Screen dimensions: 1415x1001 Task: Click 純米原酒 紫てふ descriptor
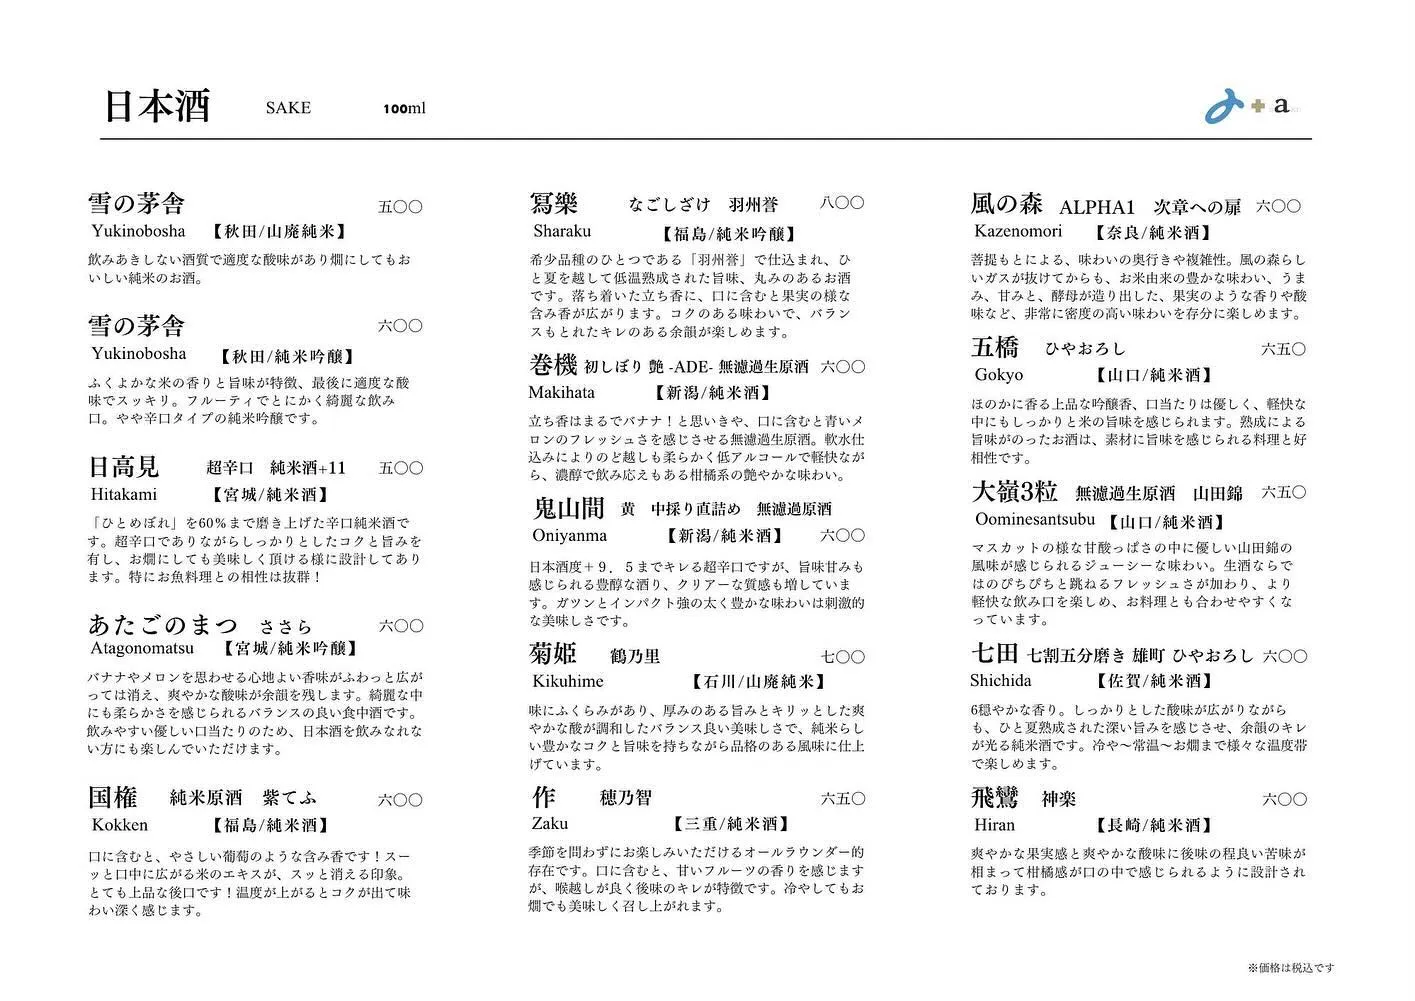pyautogui.click(x=243, y=798)
